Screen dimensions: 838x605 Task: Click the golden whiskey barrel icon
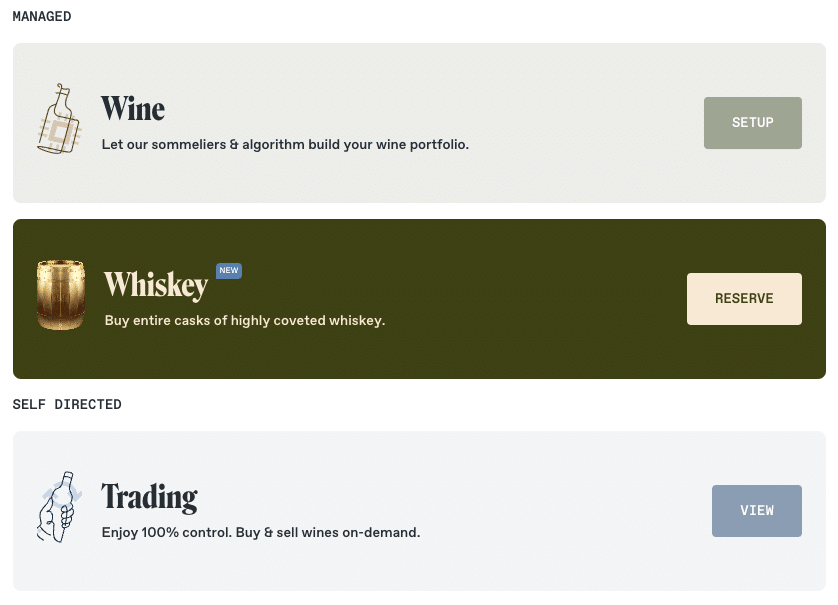[x=60, y=294]
